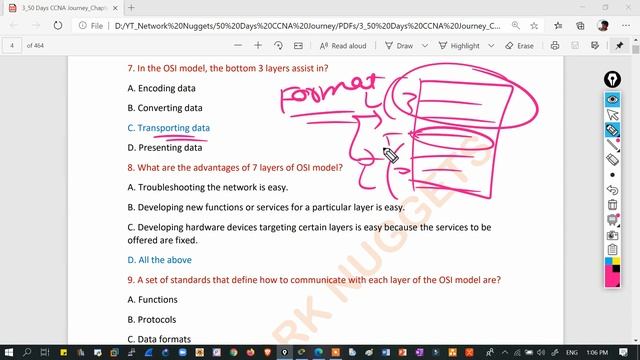This screenshot has height=360, width=640.
Task: Click option B. Protocols
Action: [151, 320]
